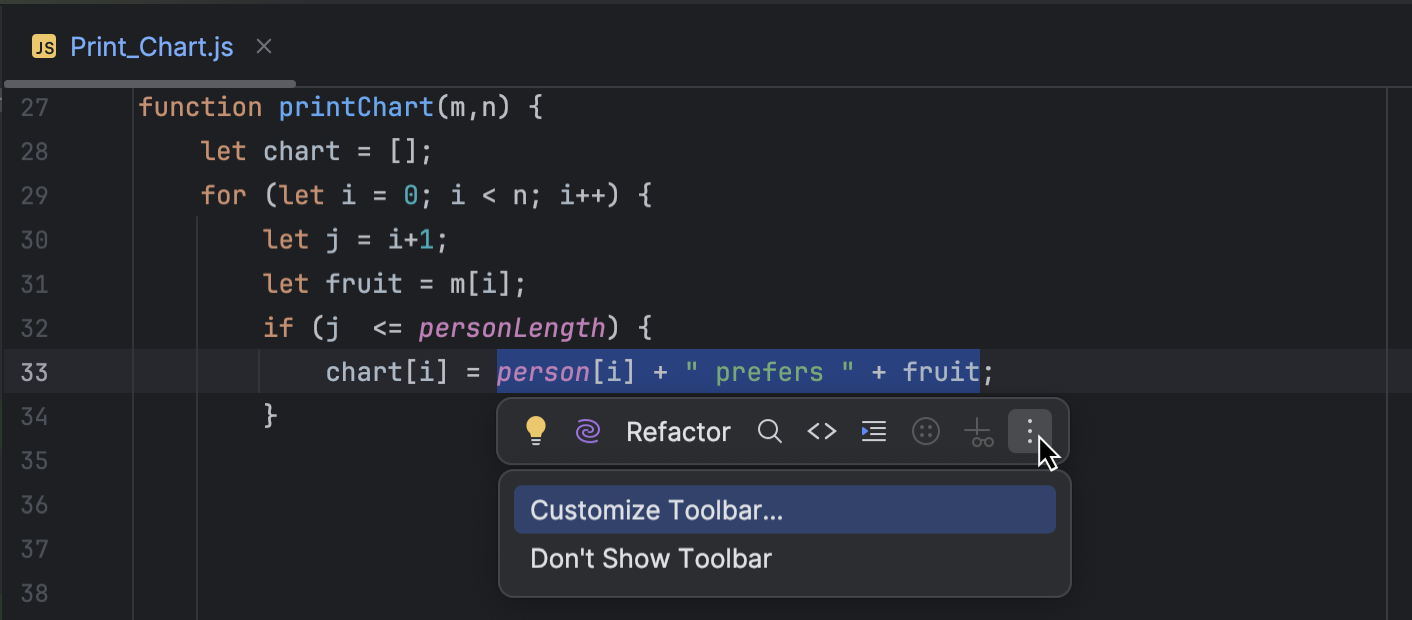
Task: Enable context actions via lightbulb toggle
Action: 536,431
